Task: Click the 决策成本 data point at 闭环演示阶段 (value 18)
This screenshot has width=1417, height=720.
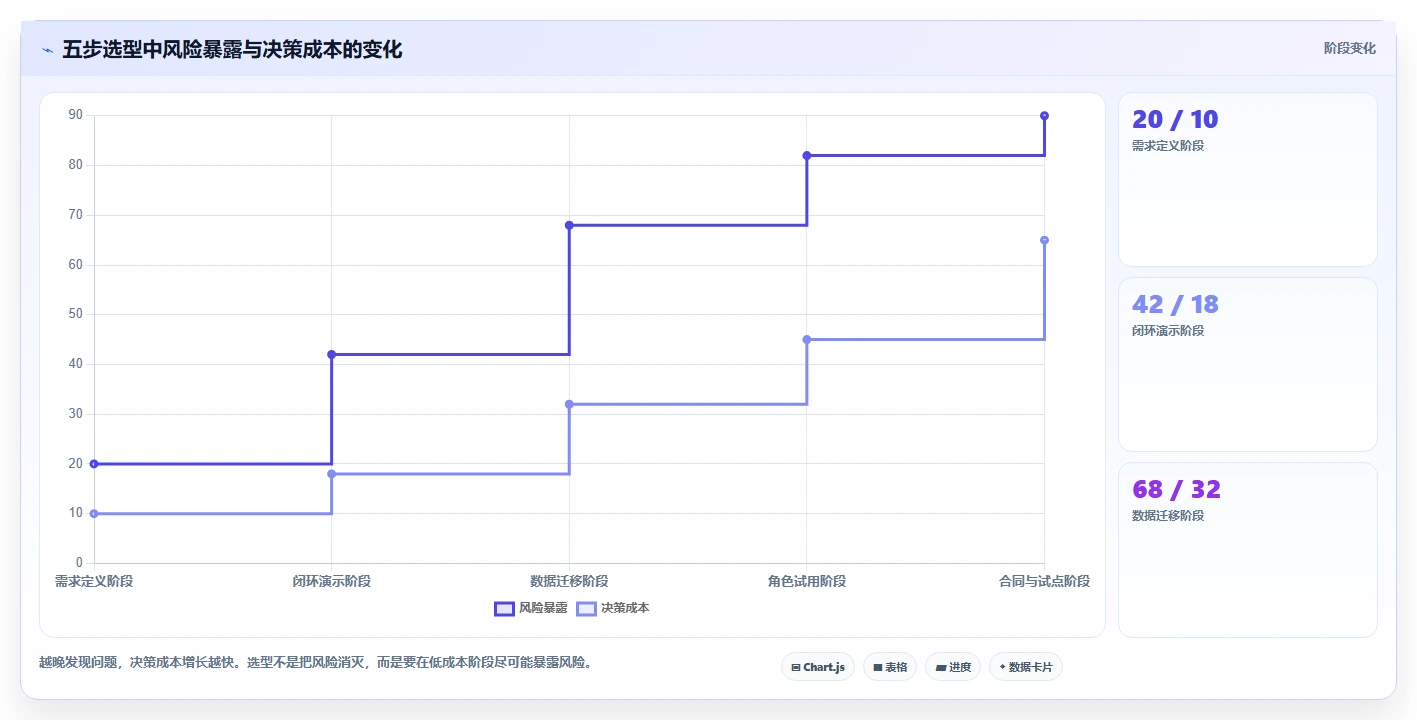Action: click(332, 474)
